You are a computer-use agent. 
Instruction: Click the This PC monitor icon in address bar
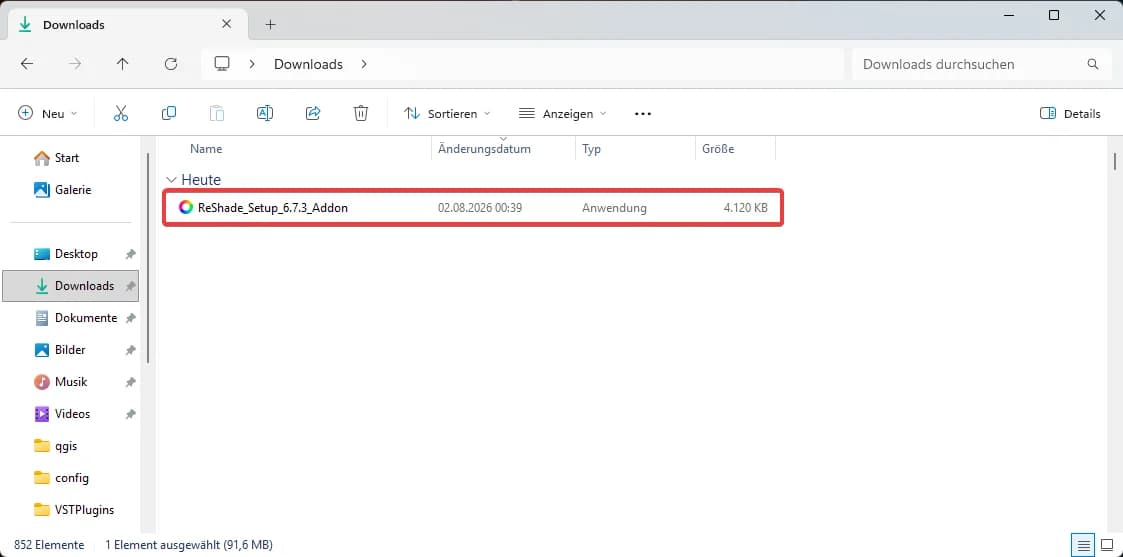[222, 64]
